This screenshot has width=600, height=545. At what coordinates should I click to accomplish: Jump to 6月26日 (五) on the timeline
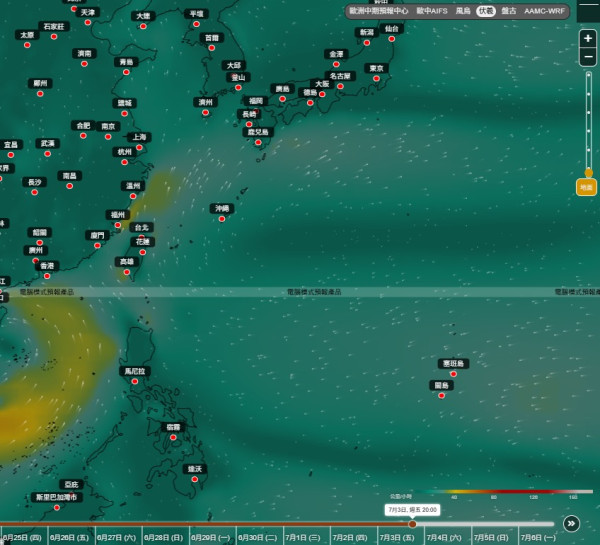click(70, 537)
